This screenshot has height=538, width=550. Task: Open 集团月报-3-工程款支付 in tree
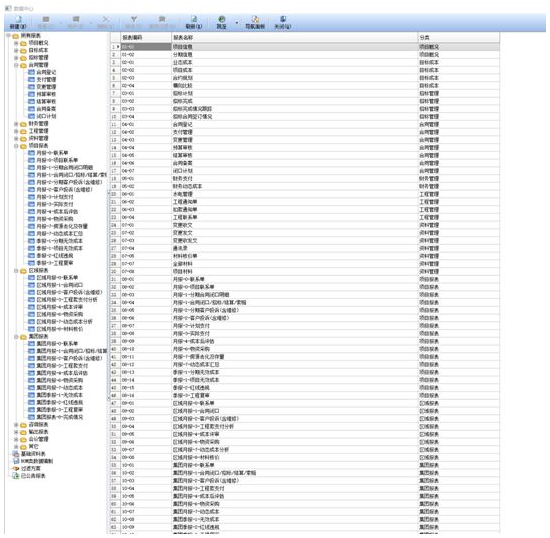62,366
